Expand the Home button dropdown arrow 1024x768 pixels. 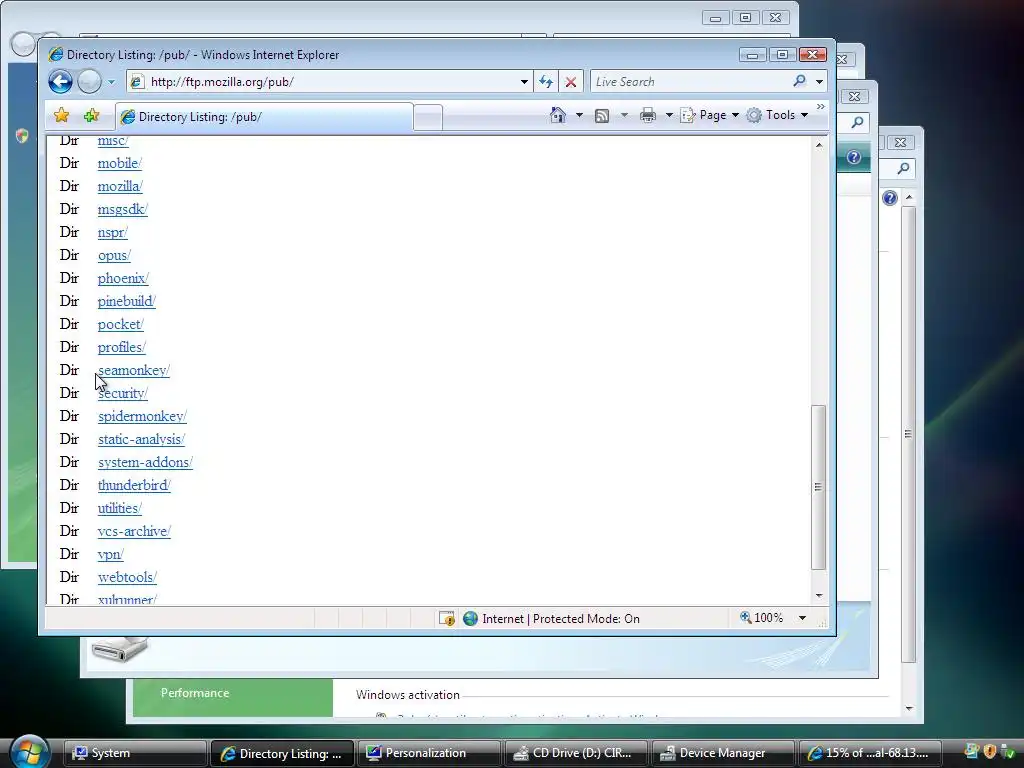tap(579, 116)
